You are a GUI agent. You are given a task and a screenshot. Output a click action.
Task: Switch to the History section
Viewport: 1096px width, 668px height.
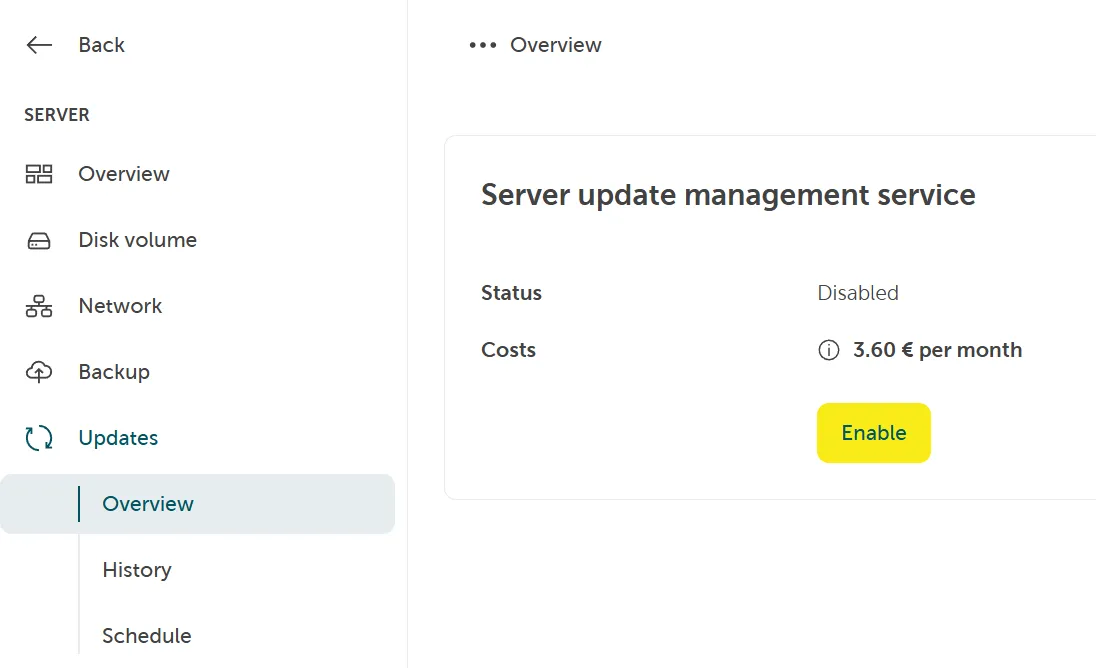coord(136,569)
